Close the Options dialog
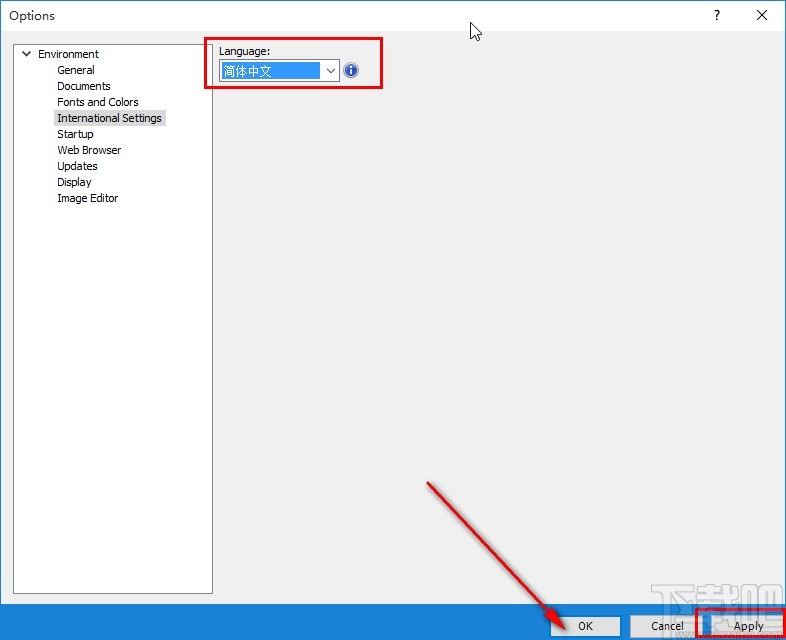Screen dimensions: 786x640 (x=762, y=16)
